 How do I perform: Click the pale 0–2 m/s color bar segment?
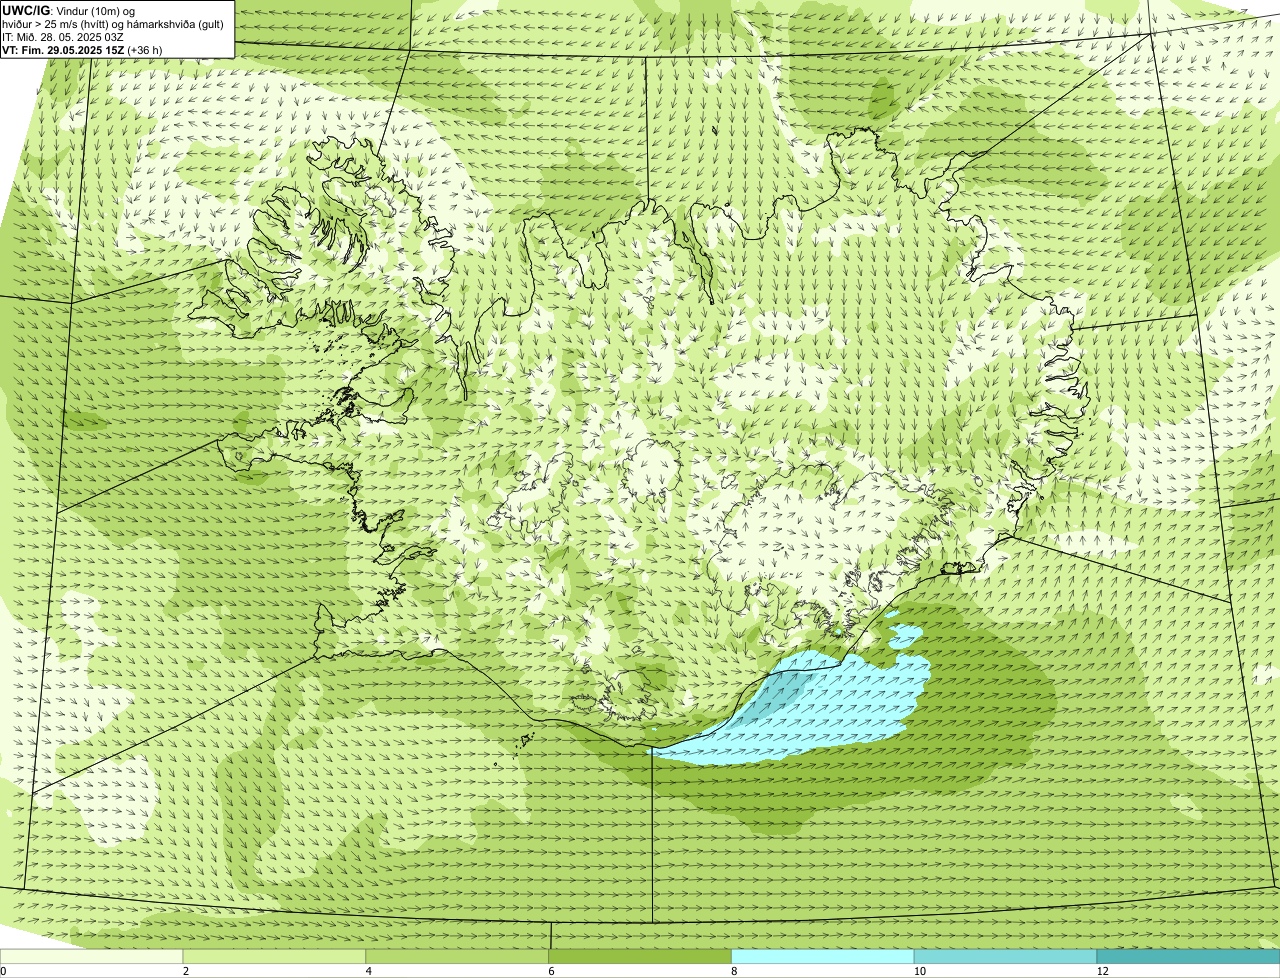pyautogui.click(x=92, y=956)
